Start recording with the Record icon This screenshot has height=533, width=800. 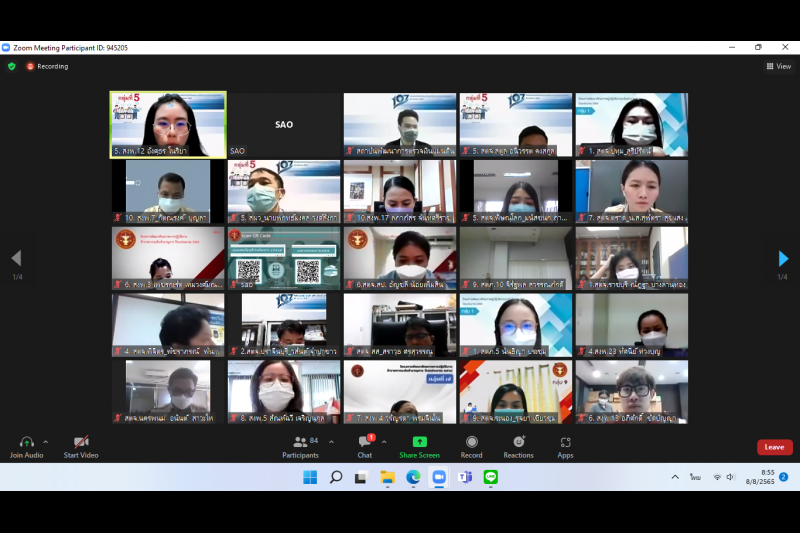471,442
